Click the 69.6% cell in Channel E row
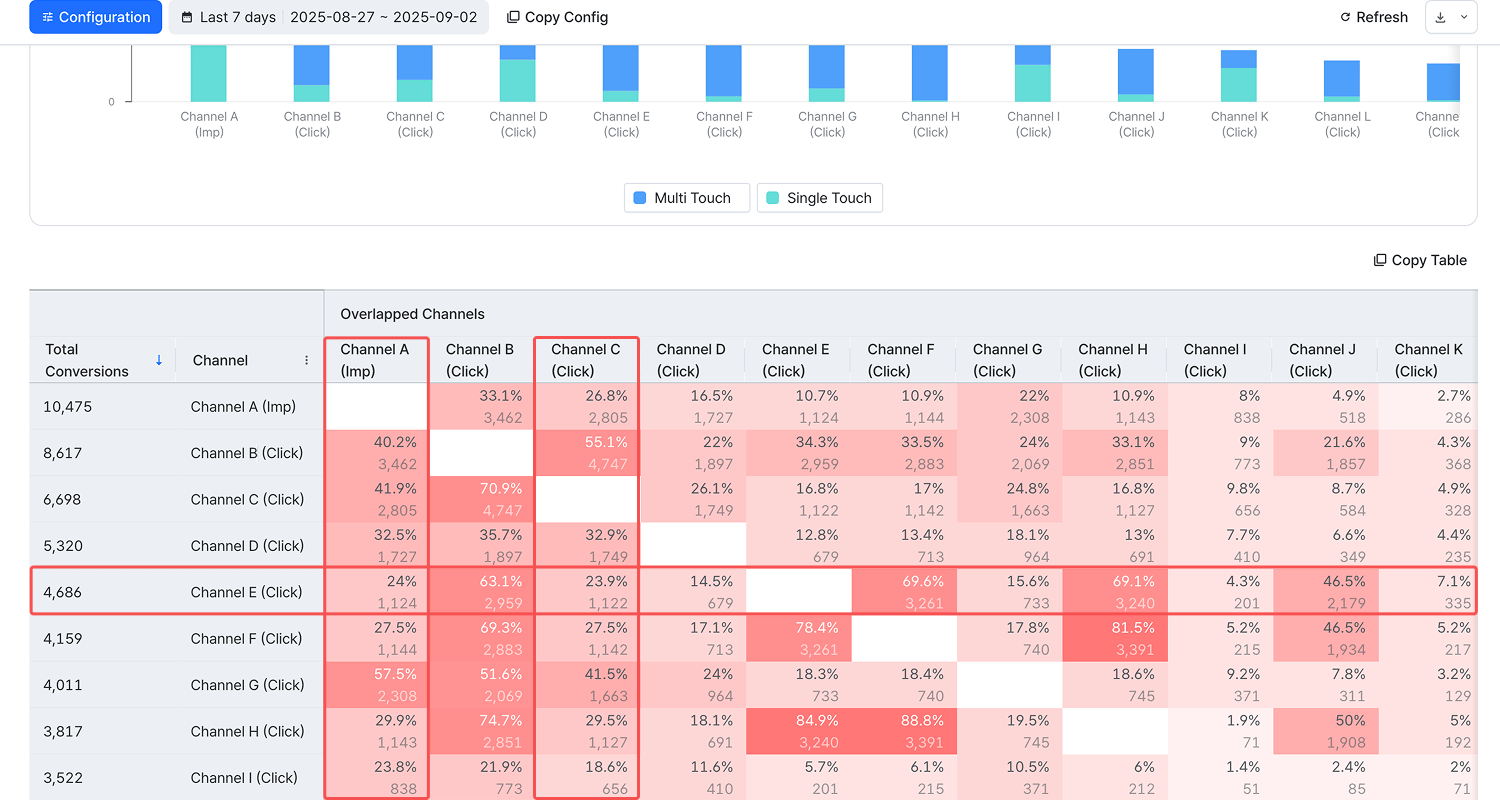 [x=904, y=592]
